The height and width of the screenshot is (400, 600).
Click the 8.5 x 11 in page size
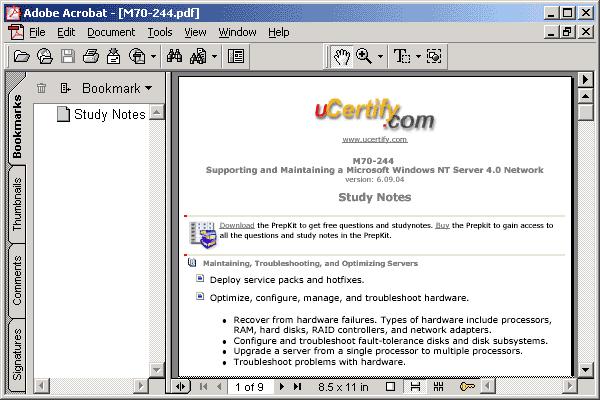pos(343,387)
